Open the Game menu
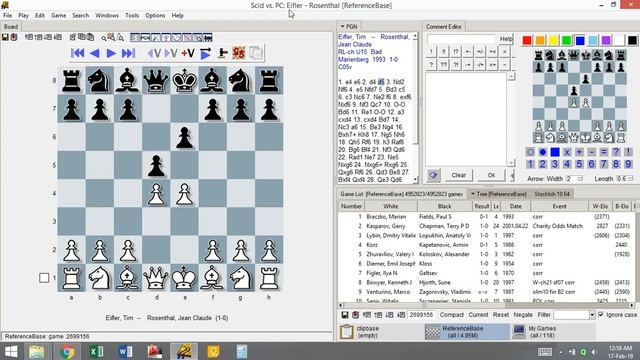This screenshot has height=360, width=640. [x=58, y=16]
